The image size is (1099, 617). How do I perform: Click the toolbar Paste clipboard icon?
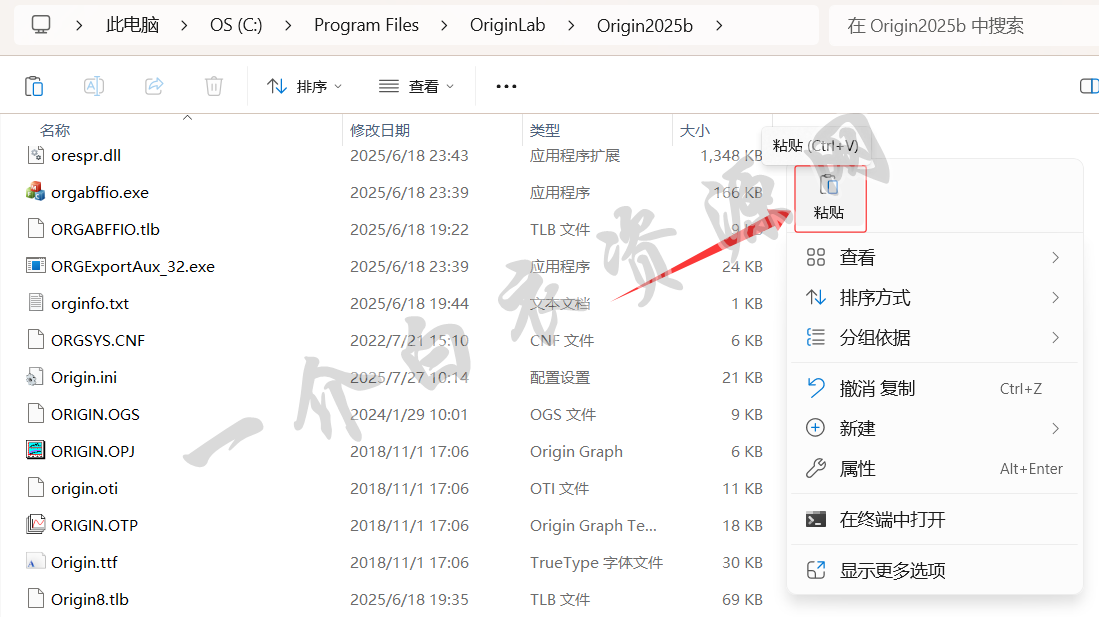tap(34, 86)
